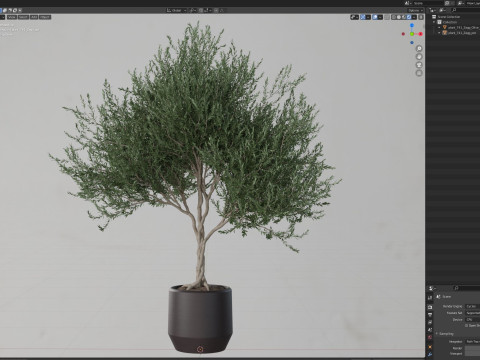The width and height of the screenshot is (480, 360).
Task: Open the snapping options dropdown
Action: click(208, 10)
